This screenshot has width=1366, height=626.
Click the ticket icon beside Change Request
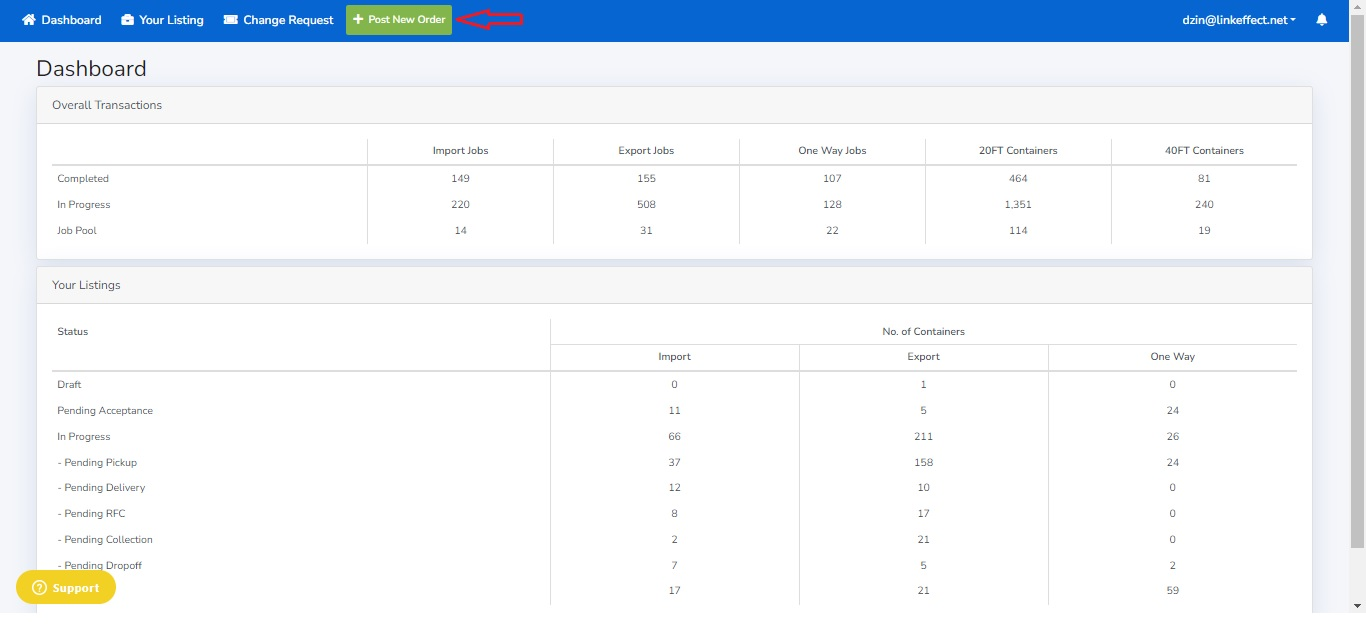tap(231, 20)
